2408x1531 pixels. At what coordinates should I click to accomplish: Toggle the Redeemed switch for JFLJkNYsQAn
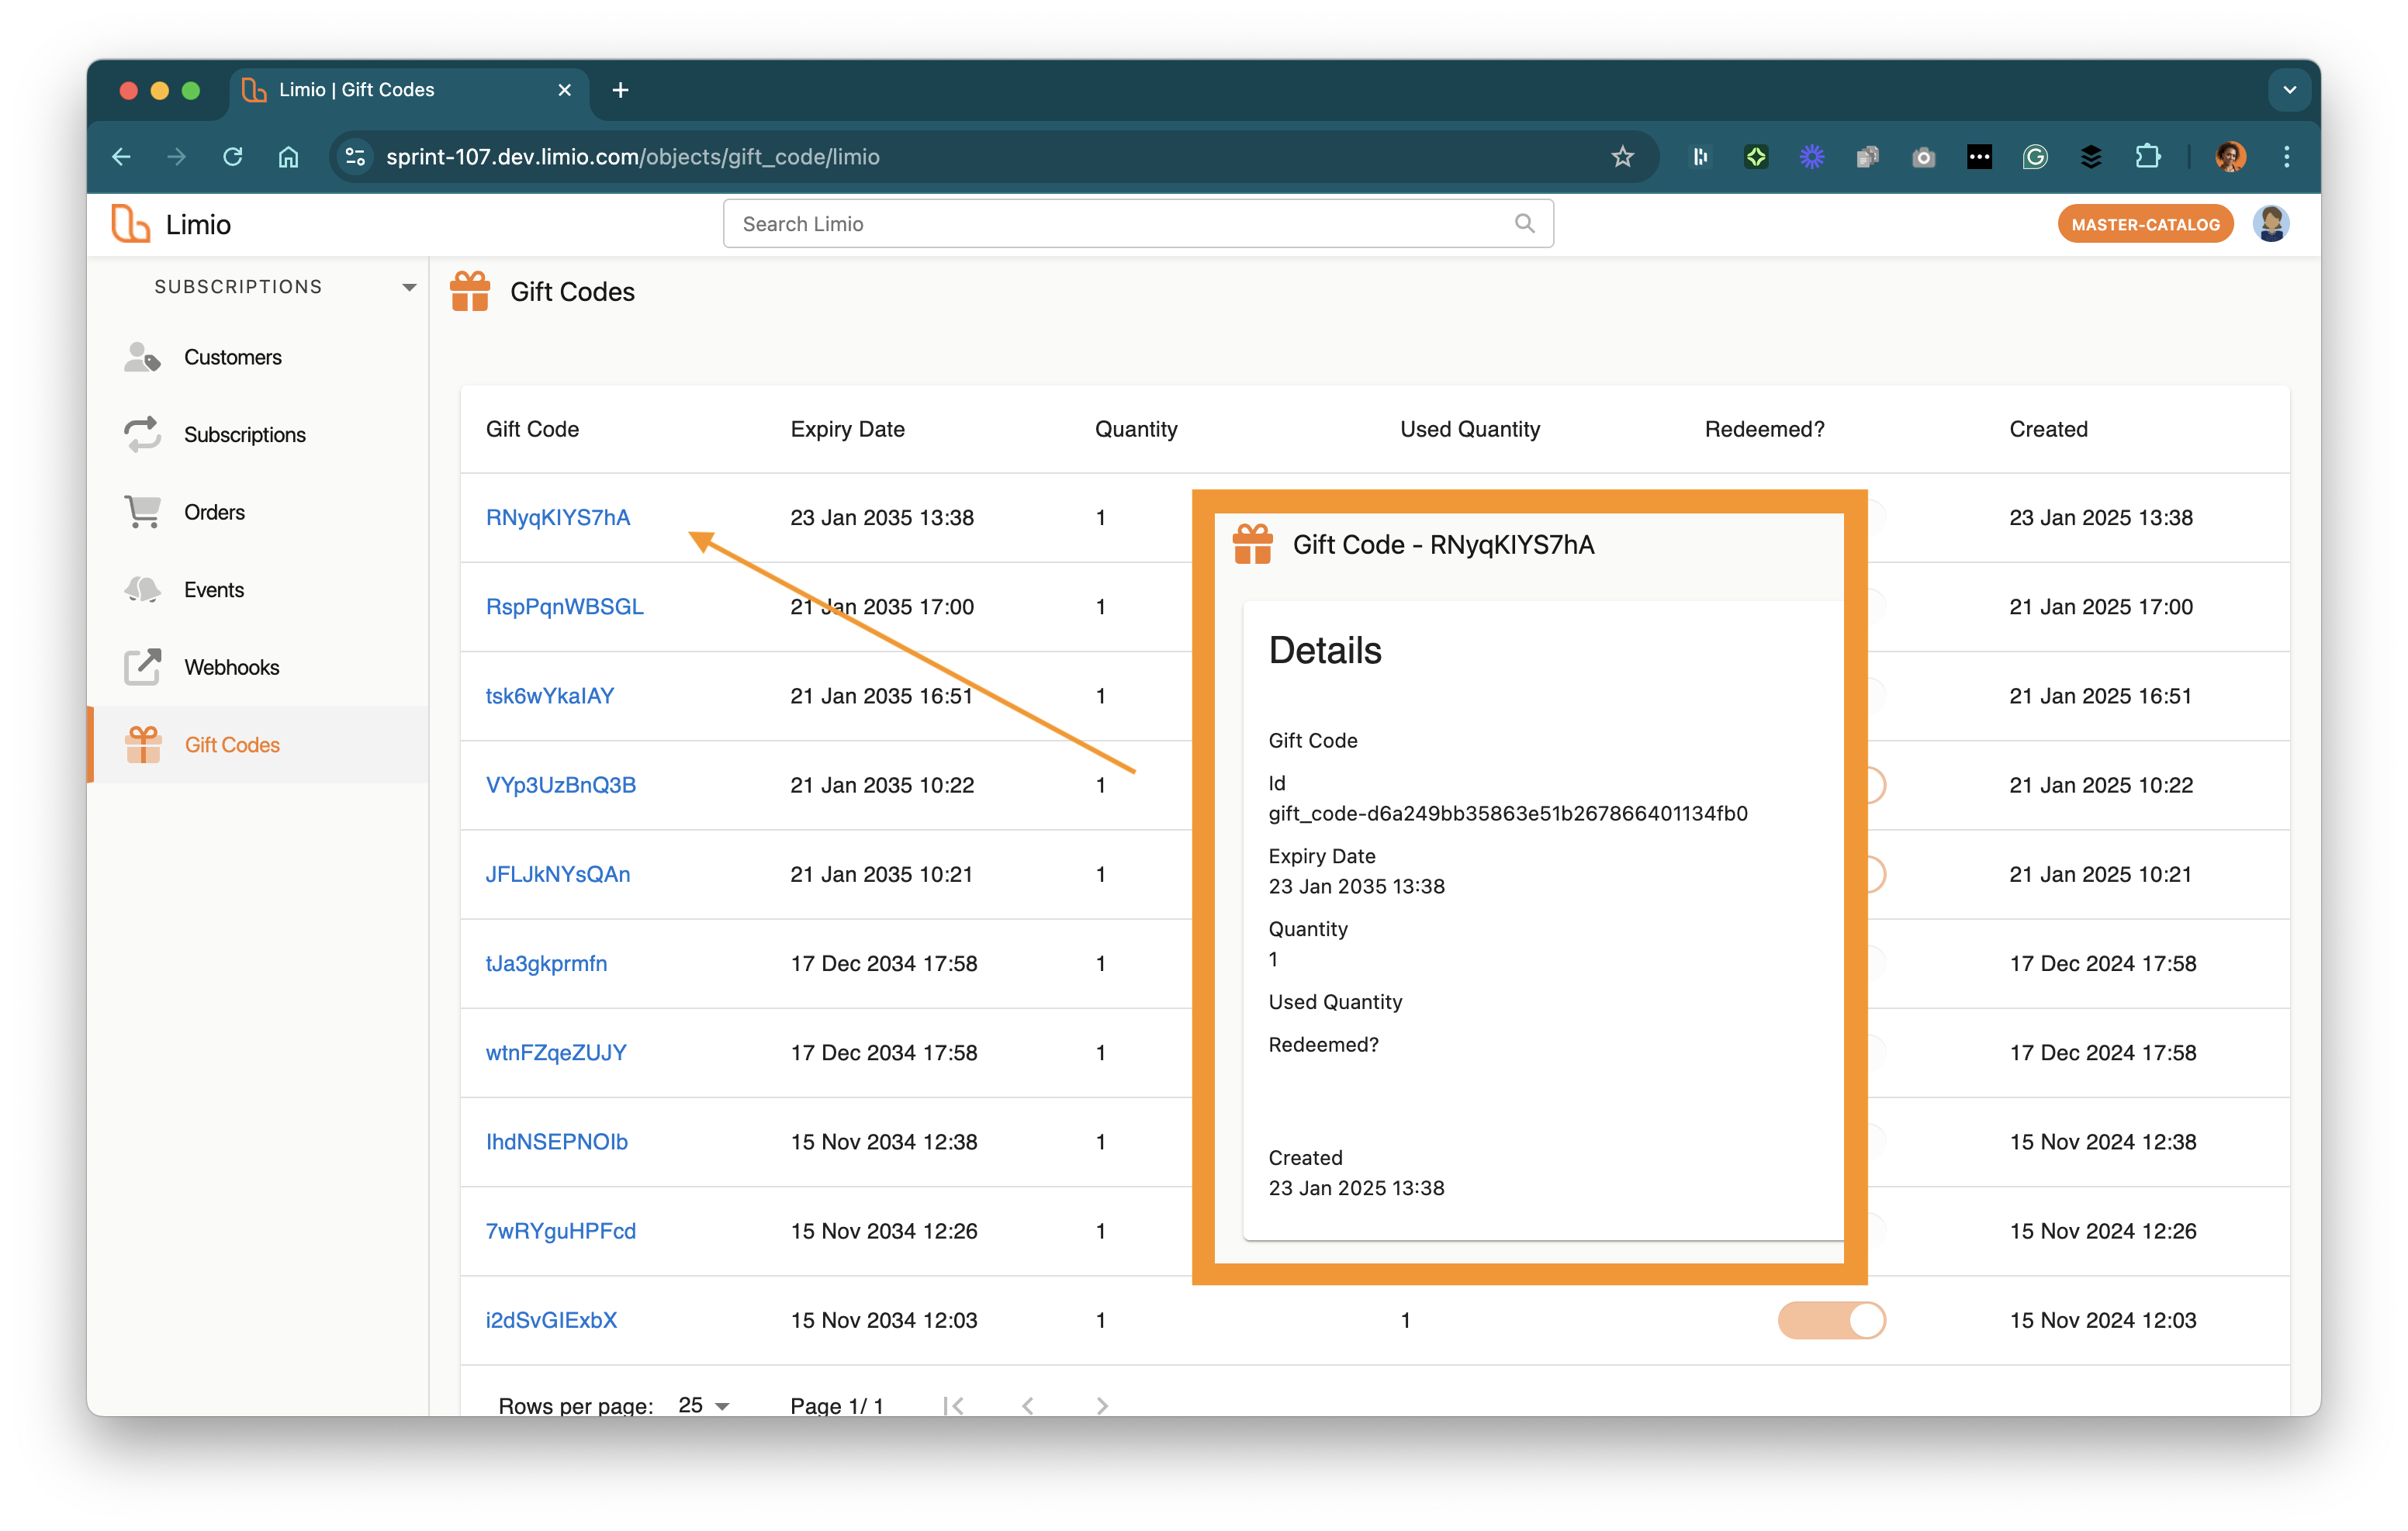pos(1876,874)
